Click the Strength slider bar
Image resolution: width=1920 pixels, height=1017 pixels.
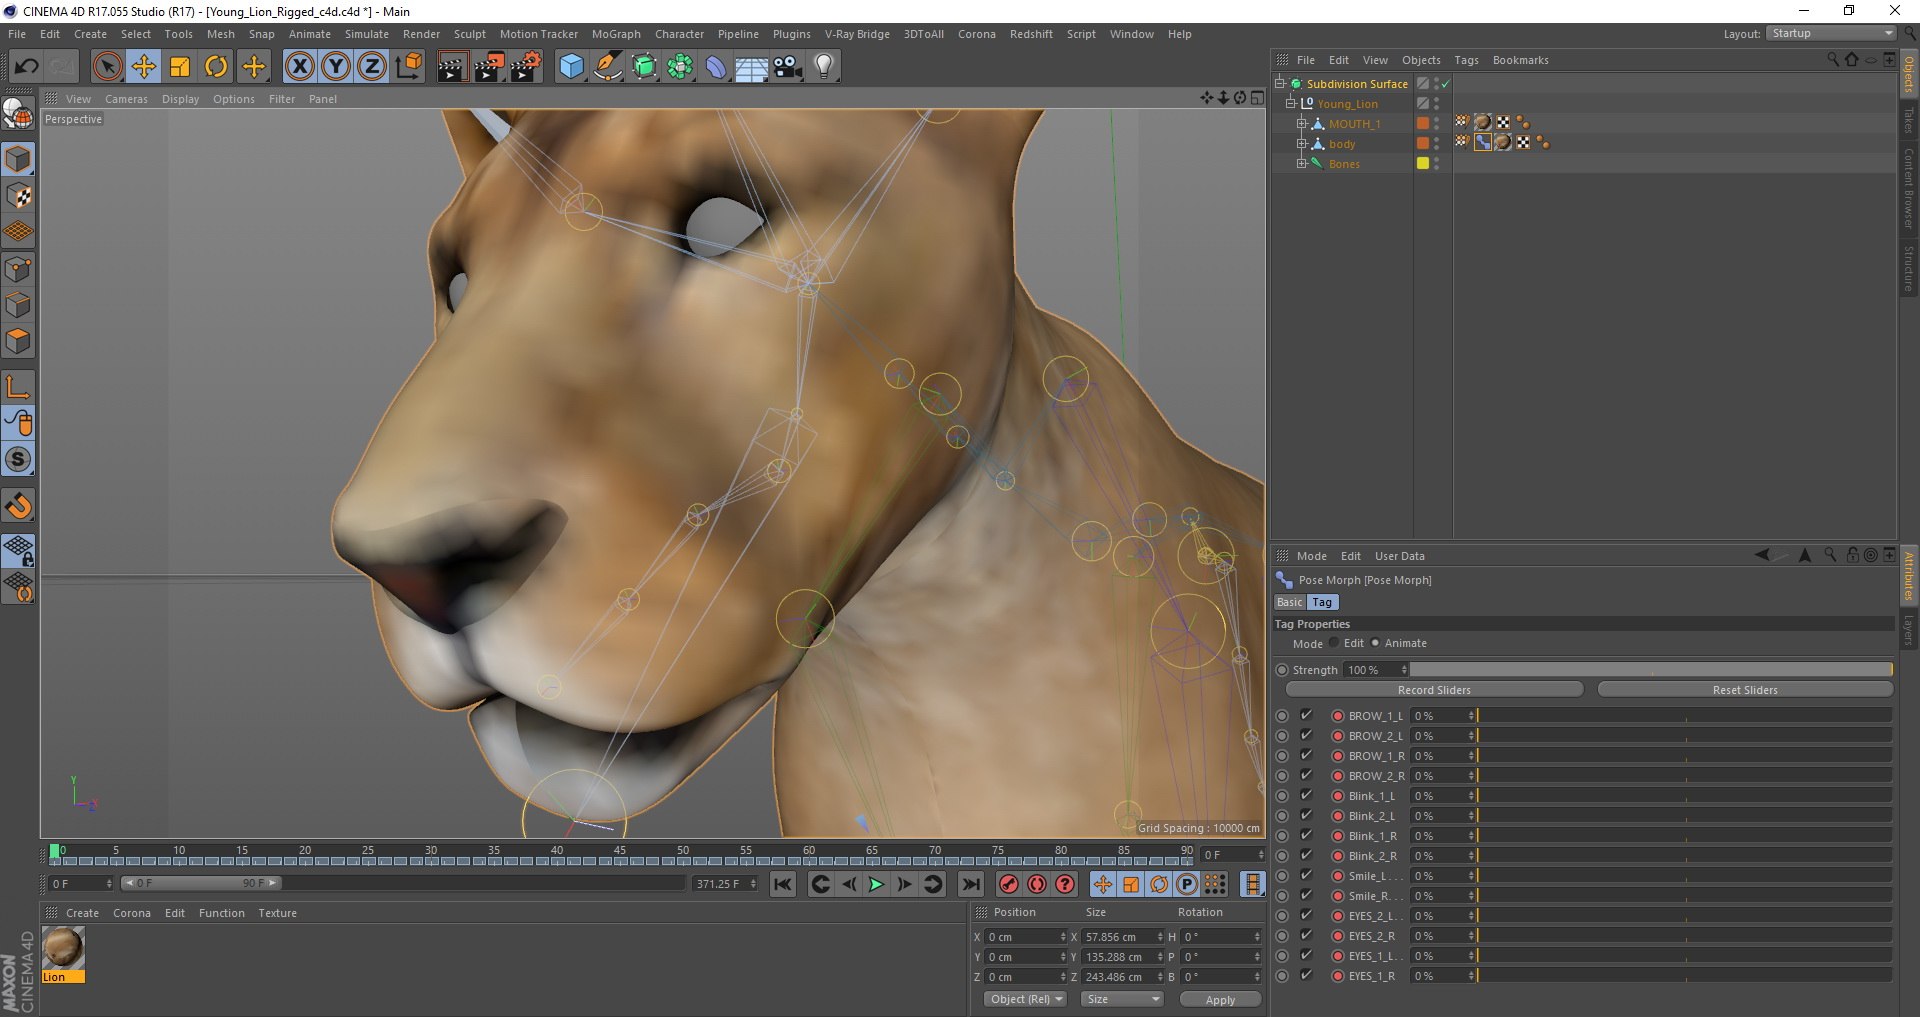point(1651,670)
